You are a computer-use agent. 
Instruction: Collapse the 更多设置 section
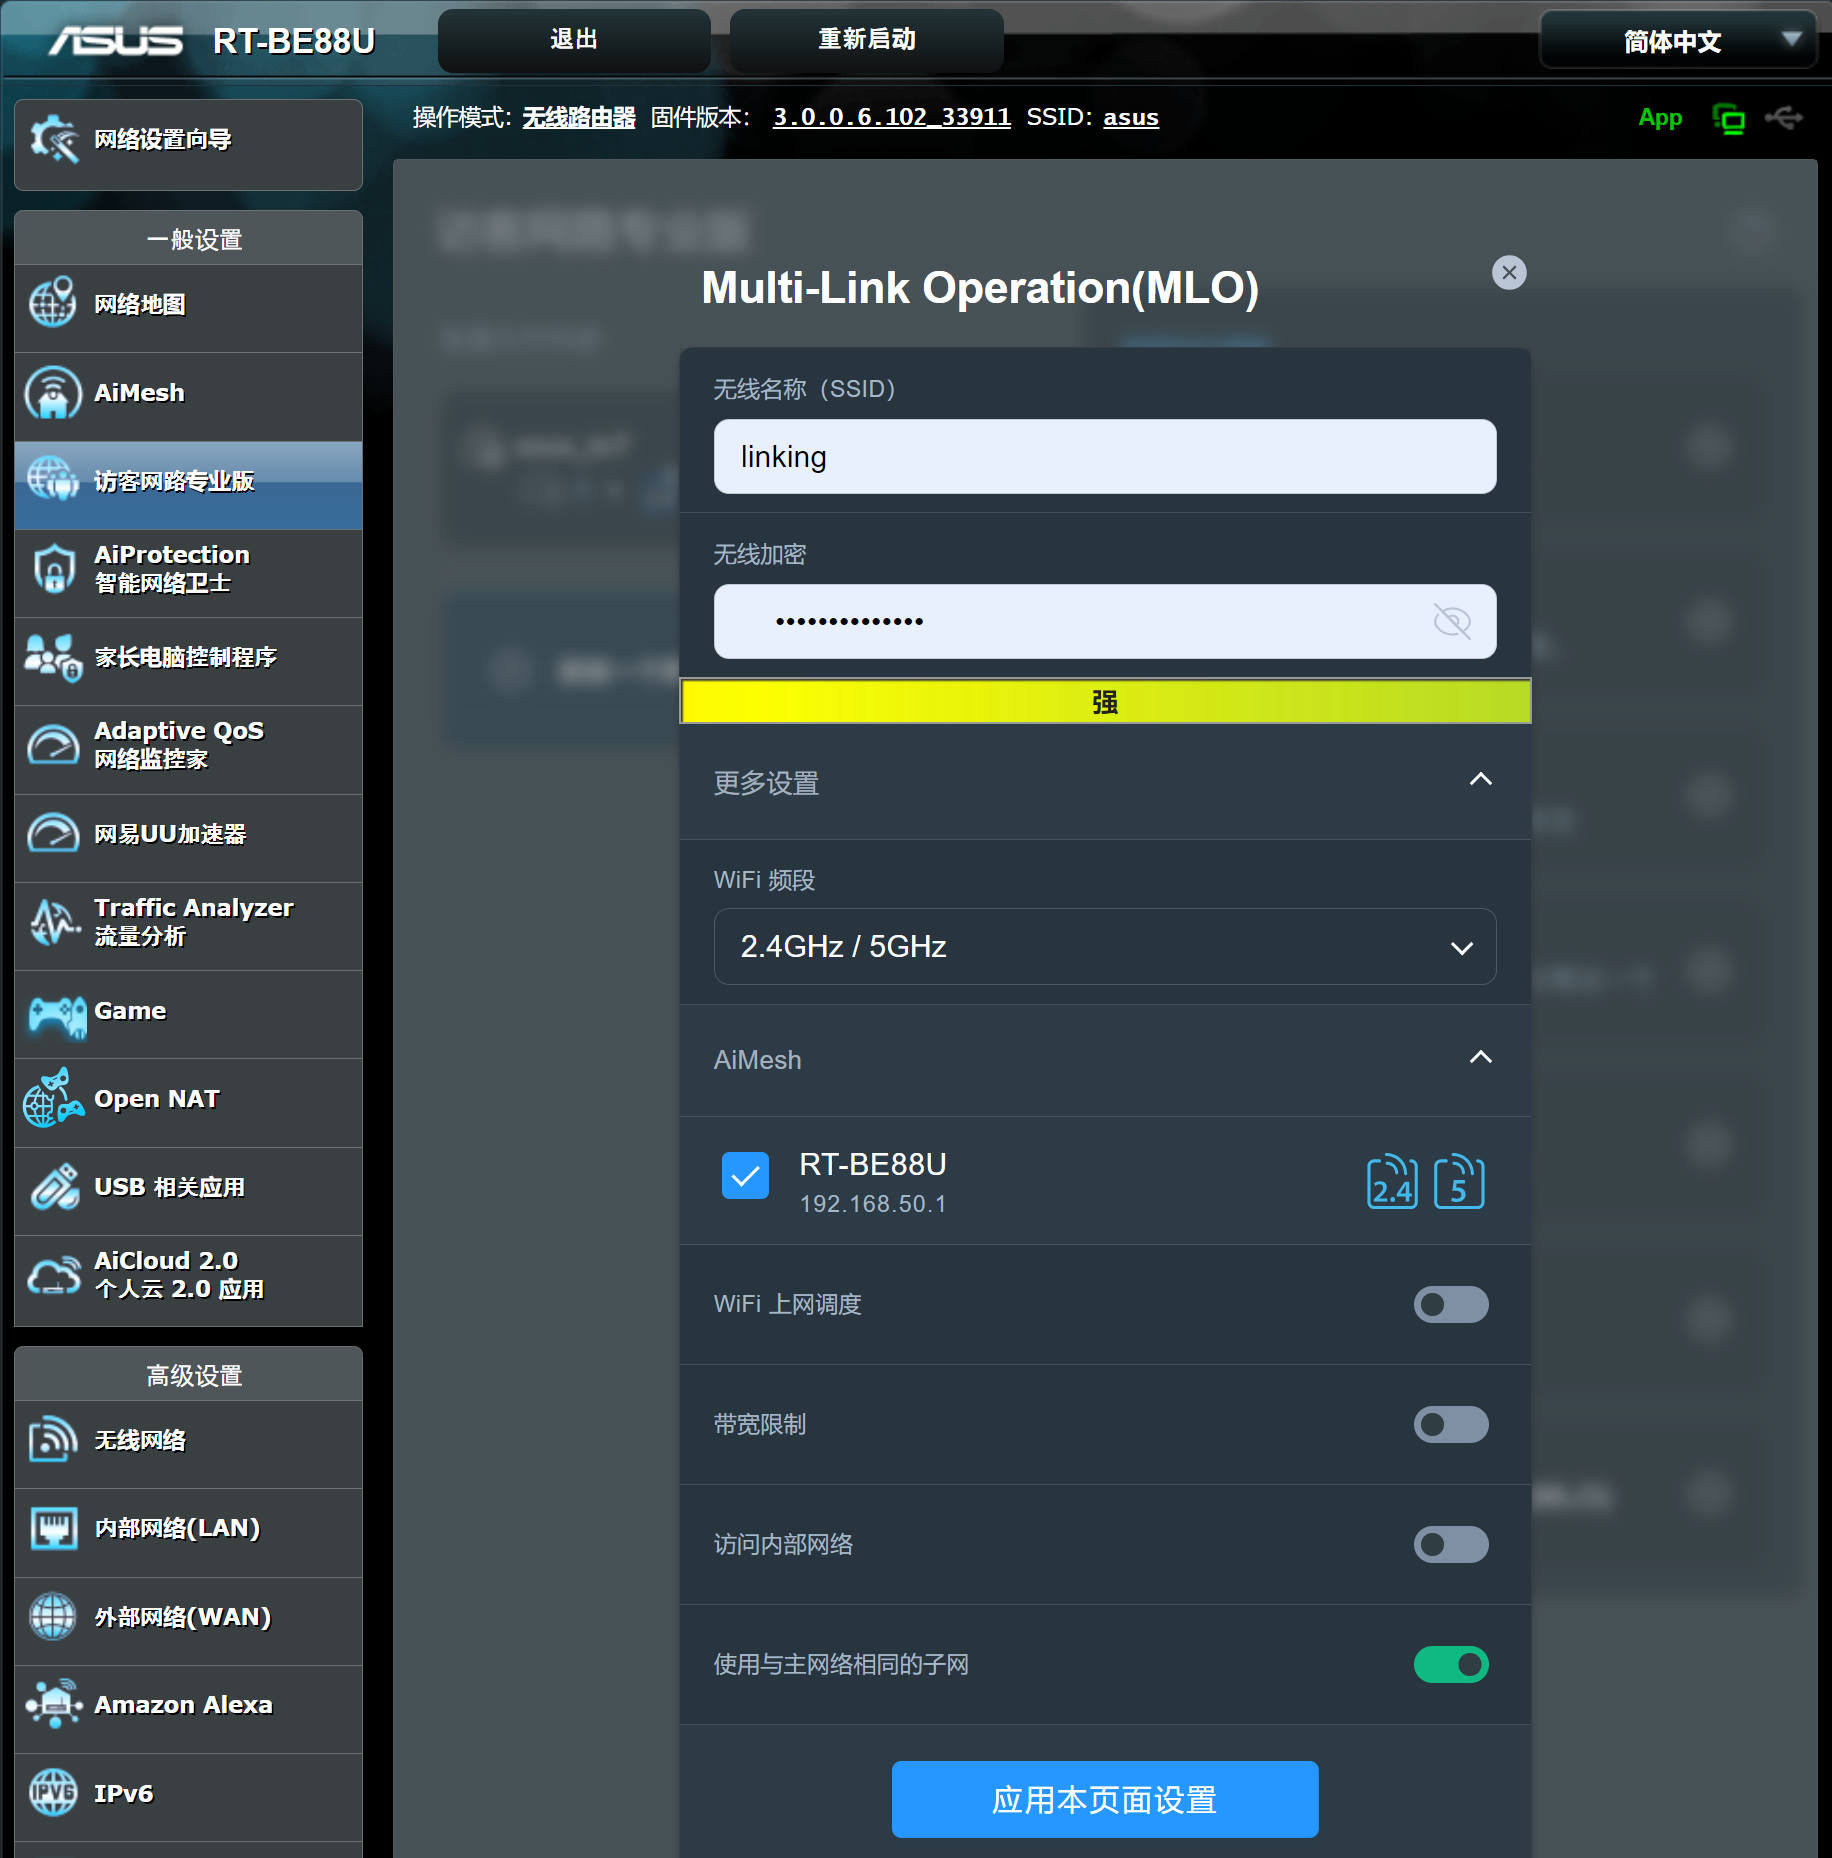(1480, 780)
